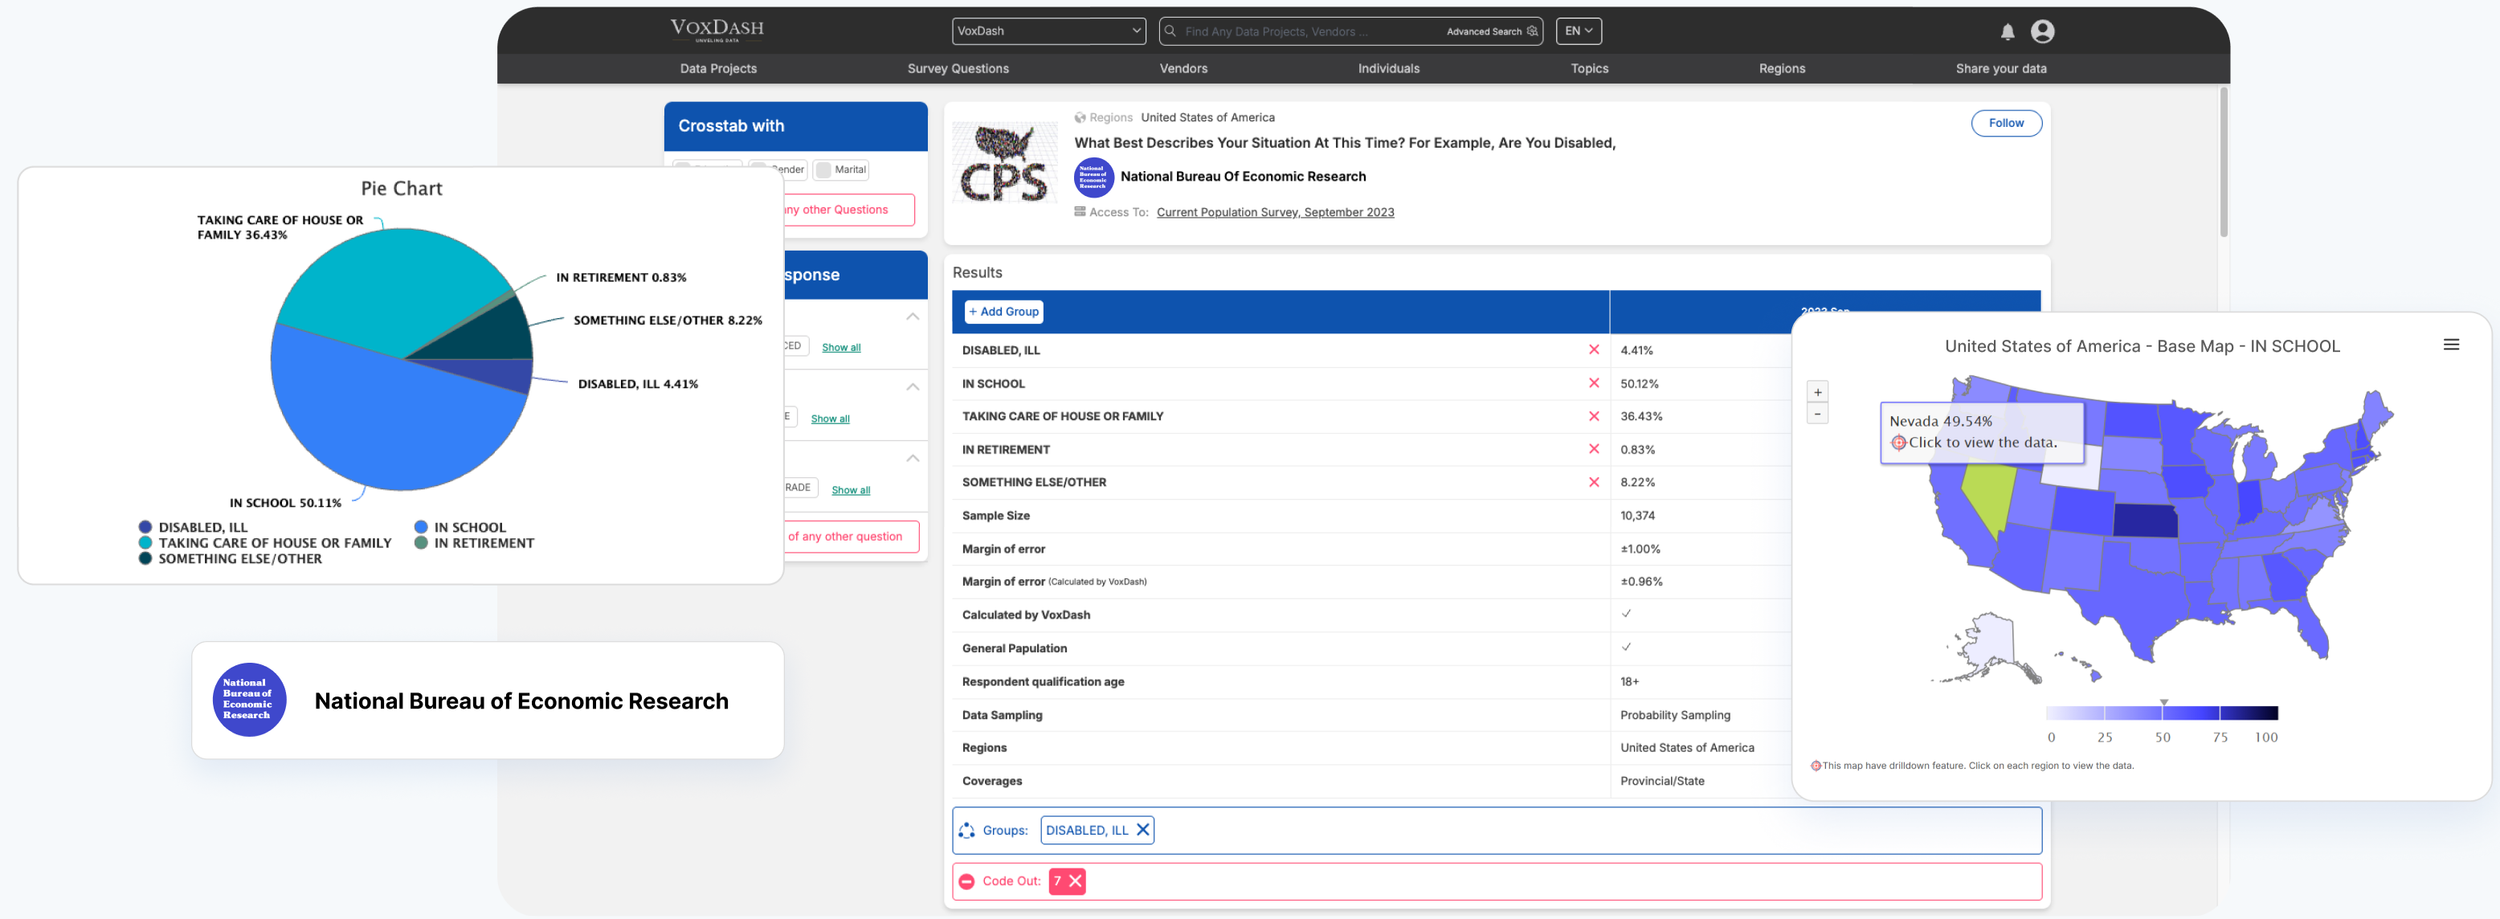Select the dark Kansas state on the map

(x=2146, y=521)
